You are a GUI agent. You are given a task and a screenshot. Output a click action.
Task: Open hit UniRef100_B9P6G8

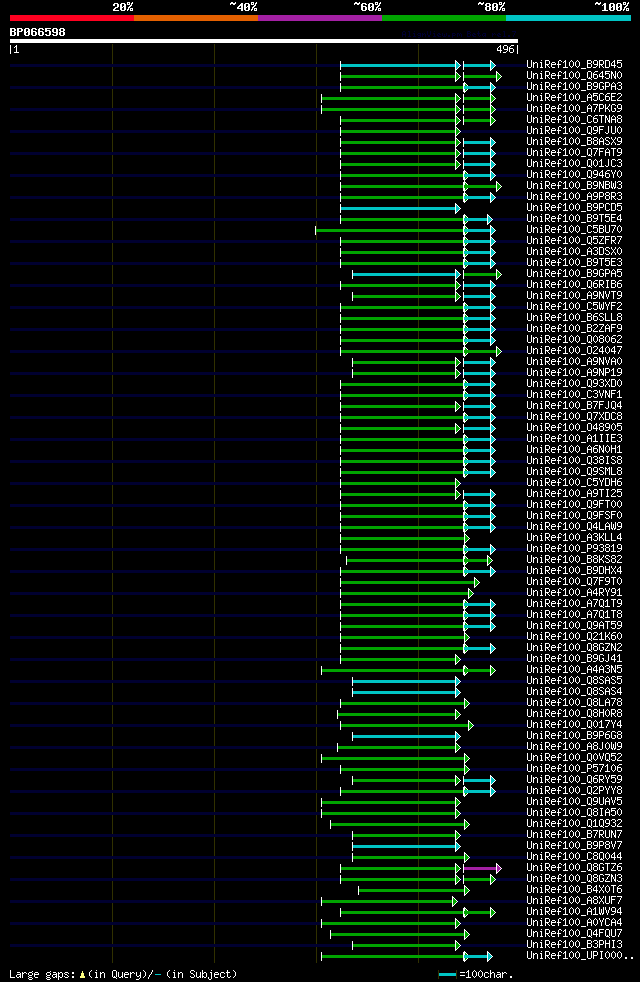click(x=574, y=736)
